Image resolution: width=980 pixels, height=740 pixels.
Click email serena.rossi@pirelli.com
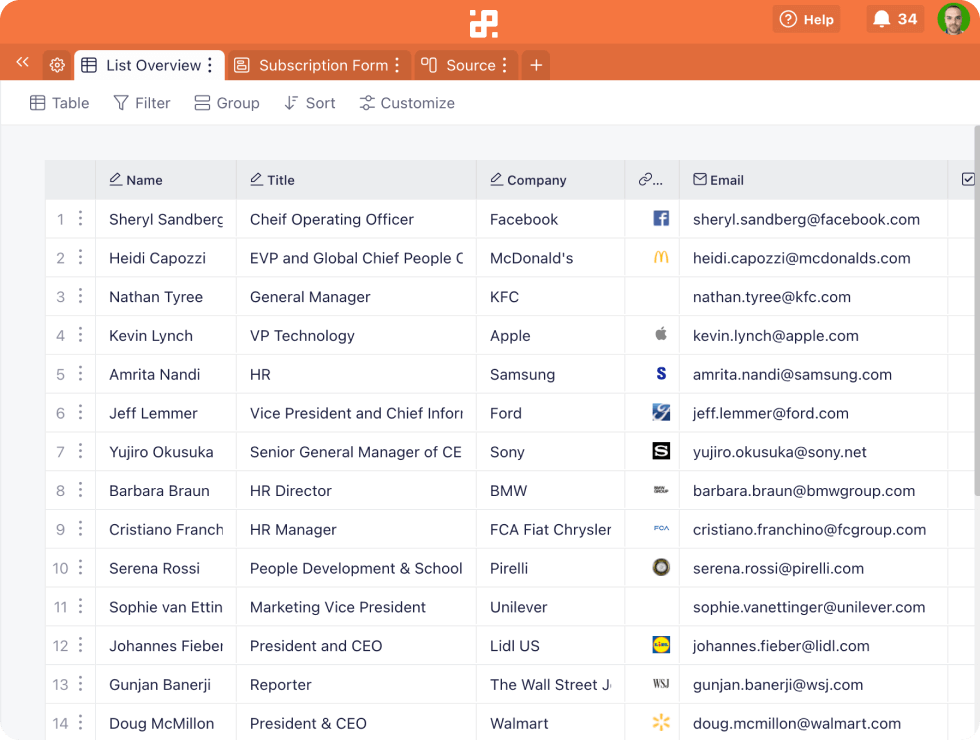pos(778,568)
